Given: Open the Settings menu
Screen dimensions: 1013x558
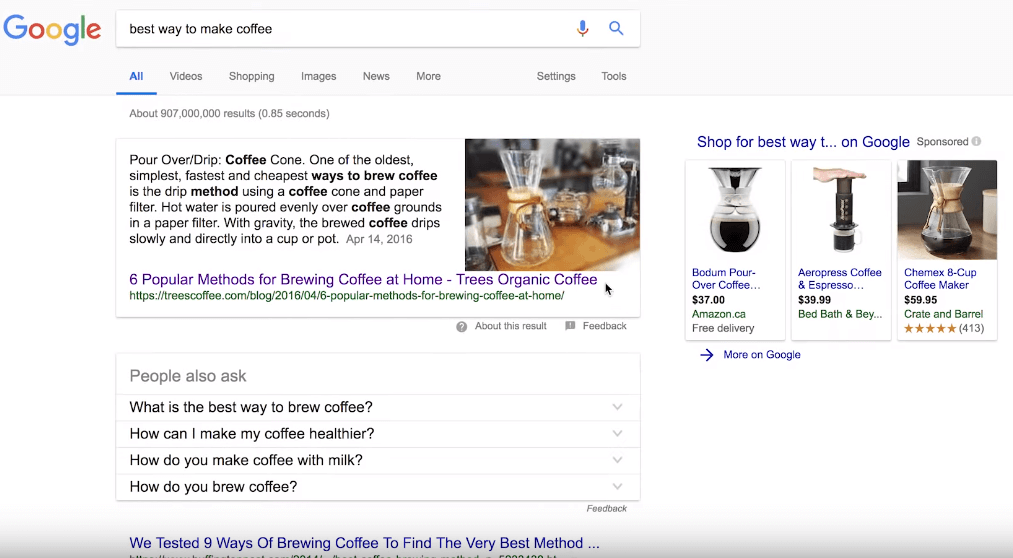Looking at the screenshot, I should point(556,76).
